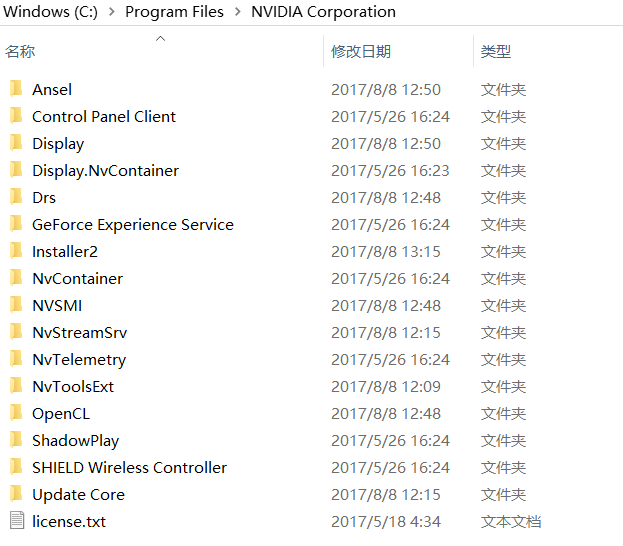Click the date 2017/8/8 12:09 for NvToolsExt
The image size is (623, 546).
tap(386, 387)
